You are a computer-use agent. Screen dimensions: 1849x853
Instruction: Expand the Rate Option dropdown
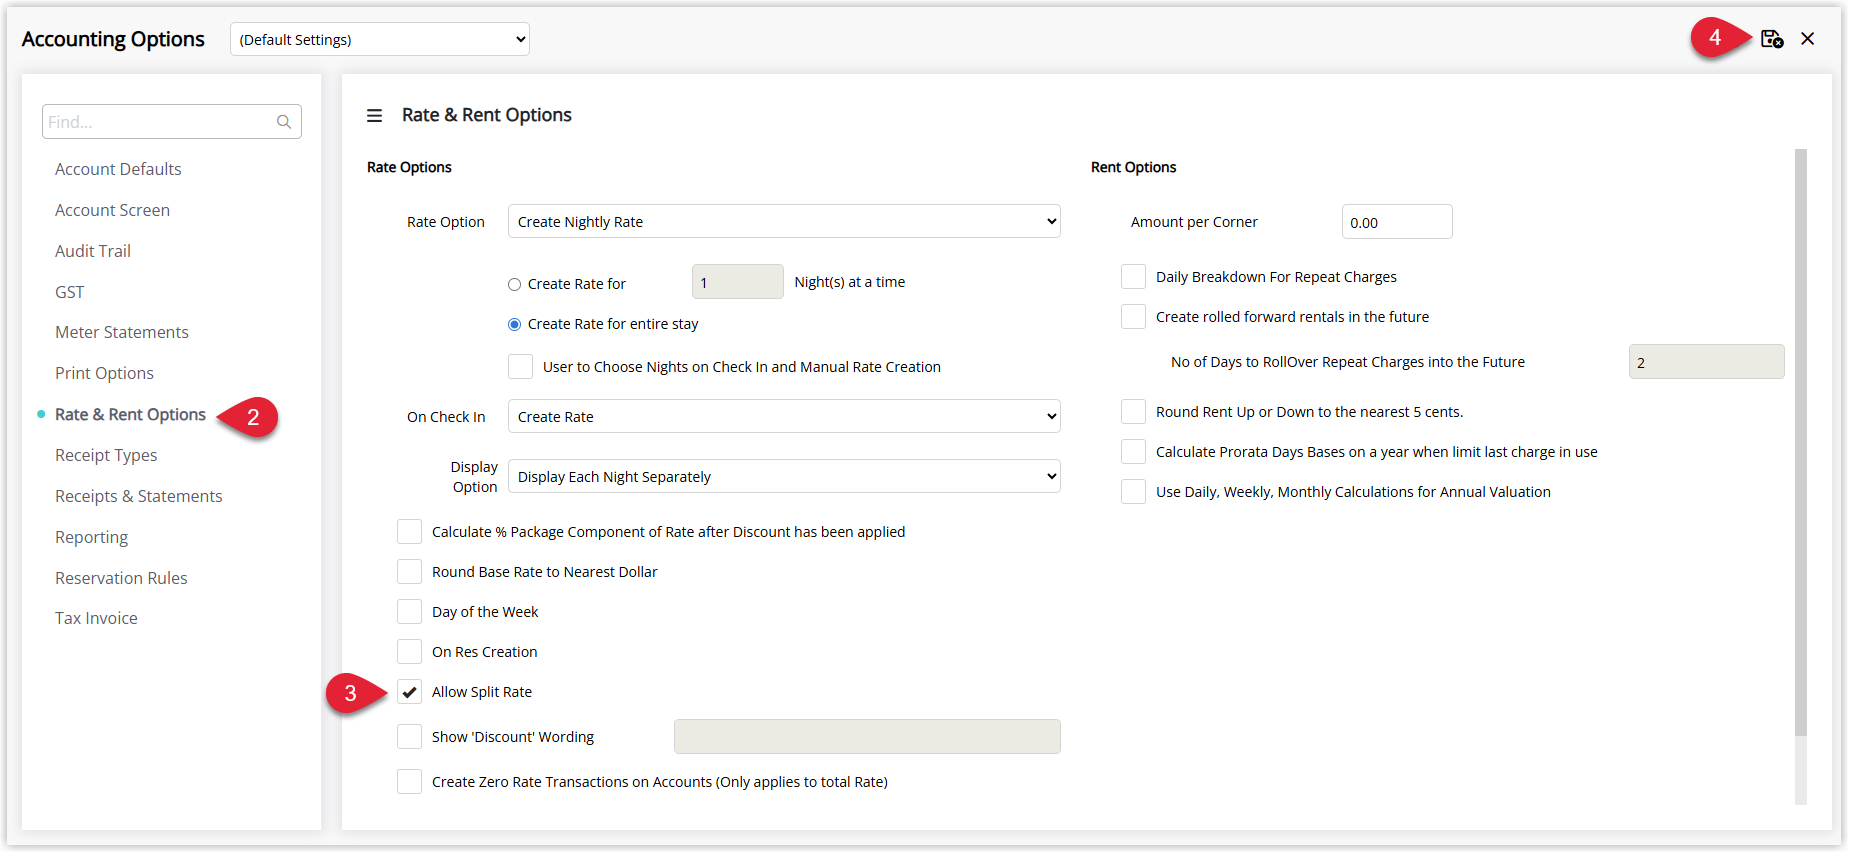(x=784, y=222)
